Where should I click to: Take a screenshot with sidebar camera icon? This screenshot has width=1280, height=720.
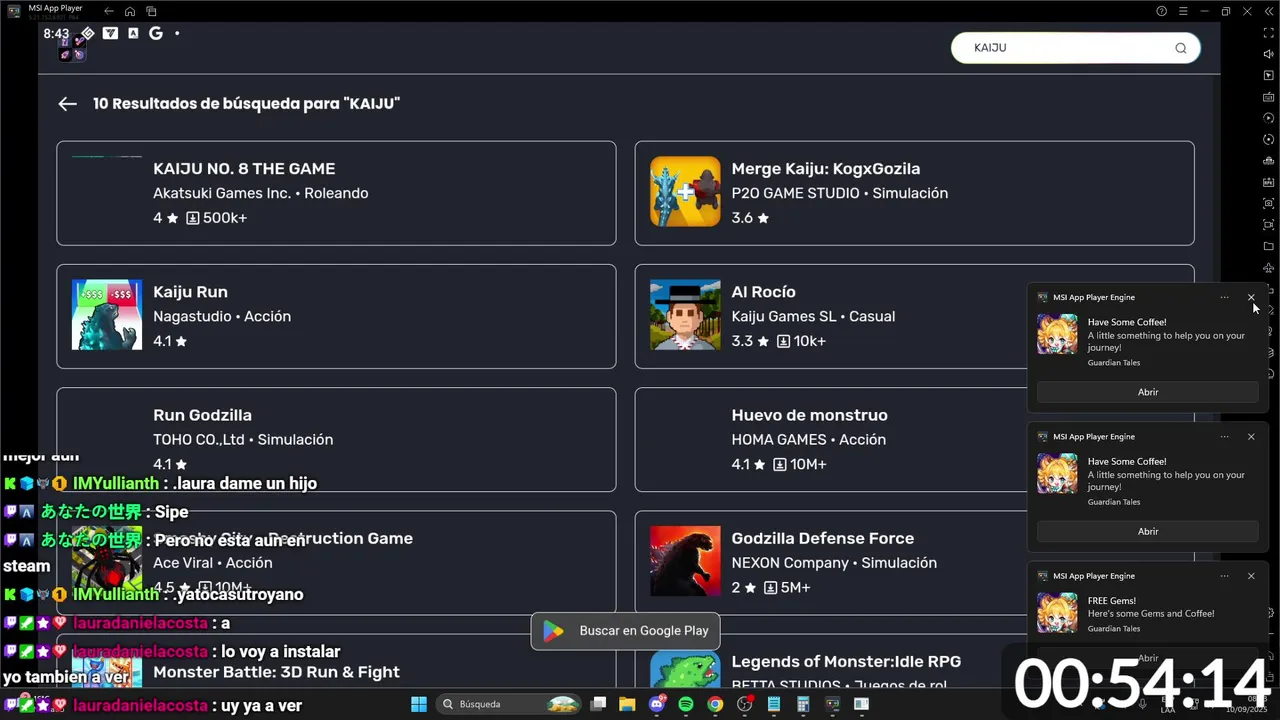[1269, 203]
